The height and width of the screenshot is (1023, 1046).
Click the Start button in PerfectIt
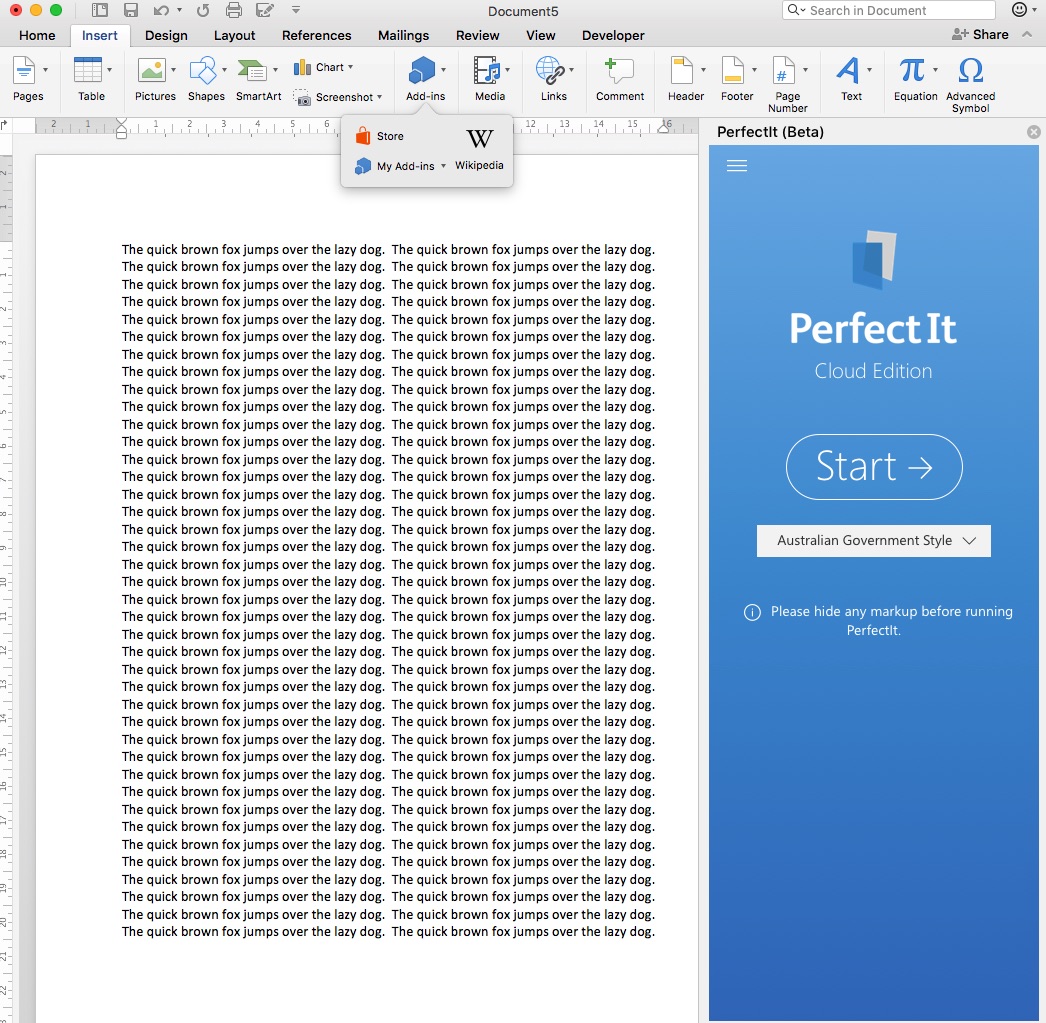coord(874,467)
